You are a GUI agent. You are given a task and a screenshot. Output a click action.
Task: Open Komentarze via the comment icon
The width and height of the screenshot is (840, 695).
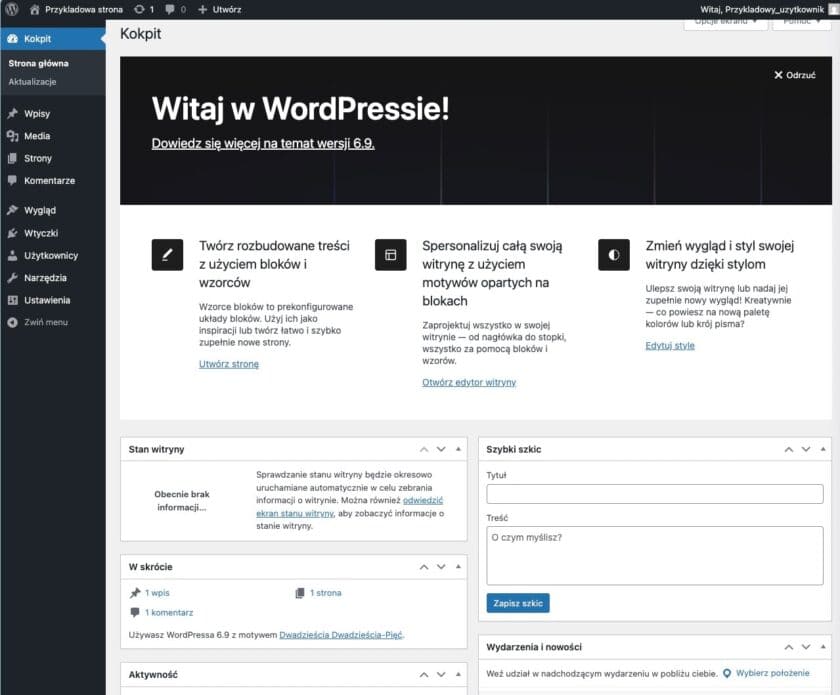tap(14, 181)
